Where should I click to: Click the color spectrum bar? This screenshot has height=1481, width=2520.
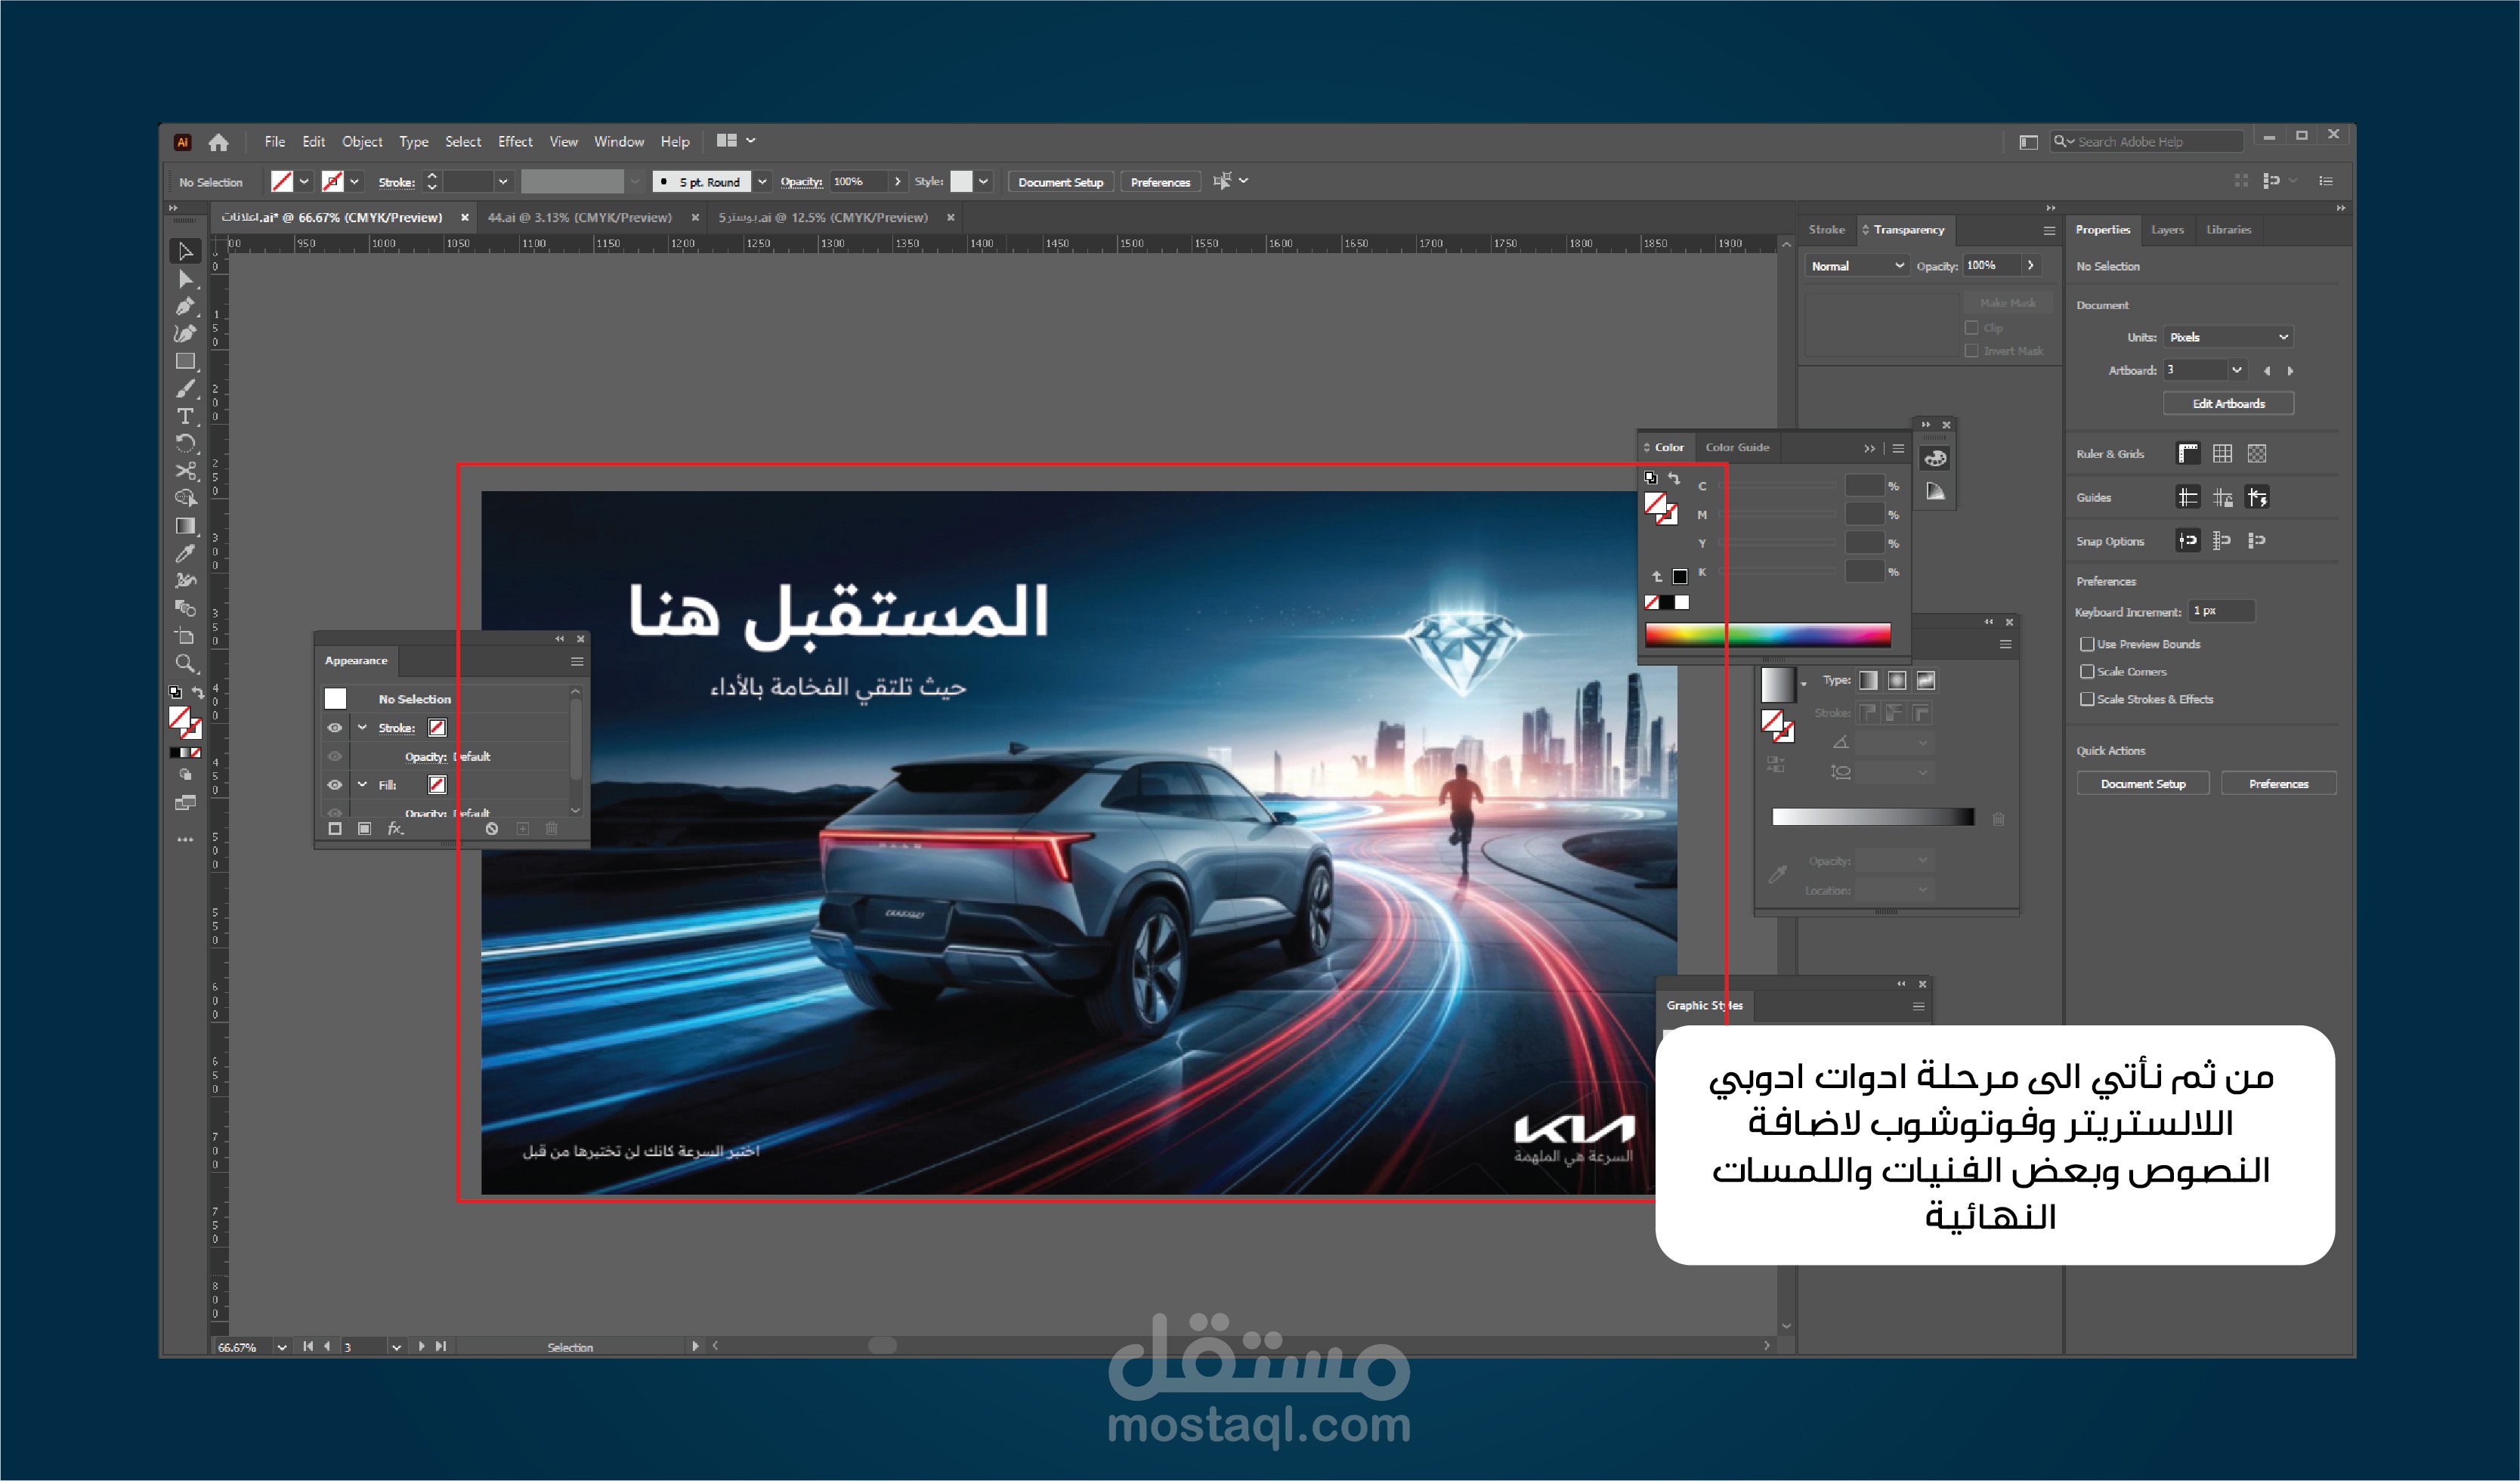pyautogui.click(x=1767, y=635)
